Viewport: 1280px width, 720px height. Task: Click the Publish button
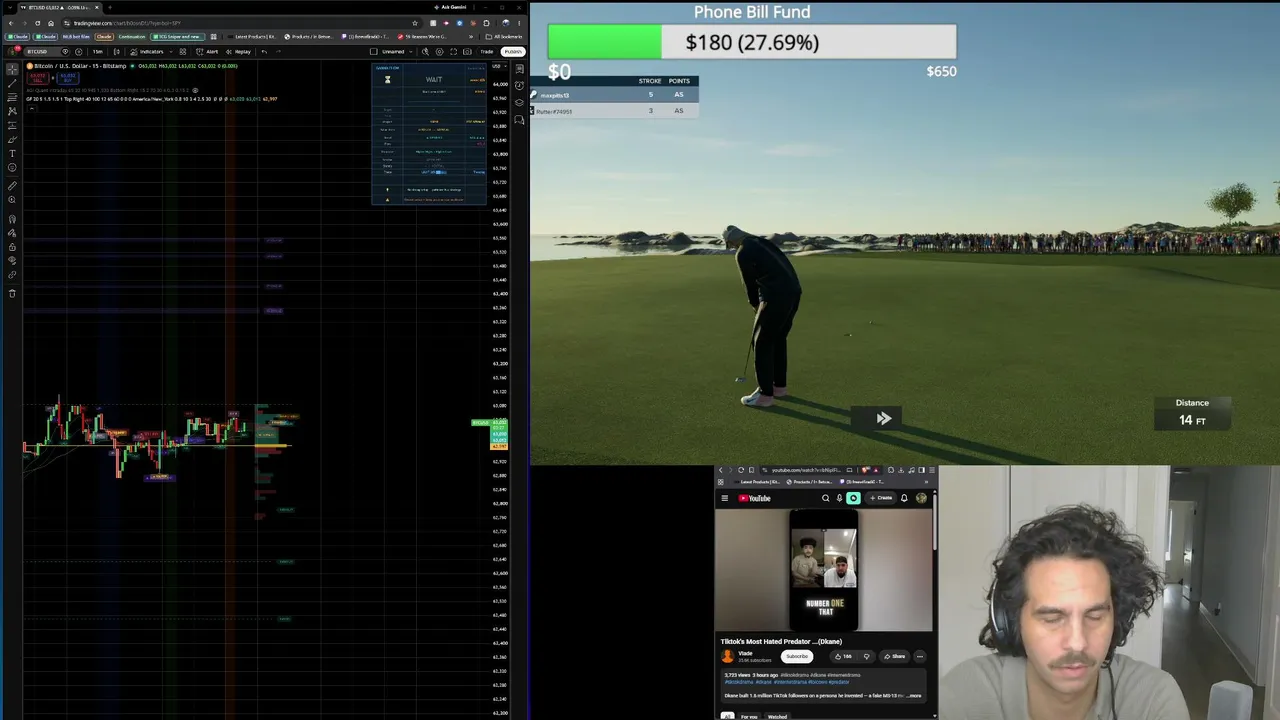coord(513,51)
